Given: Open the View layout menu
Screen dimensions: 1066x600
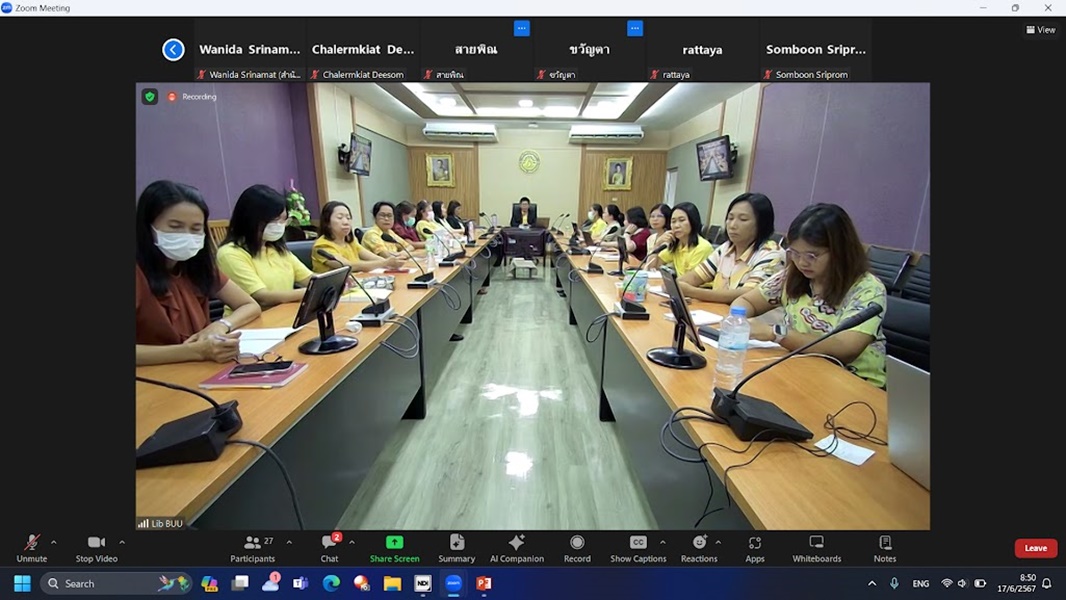Looking at the screenshot, I should pyautogui.click(x=1040, y=30).
